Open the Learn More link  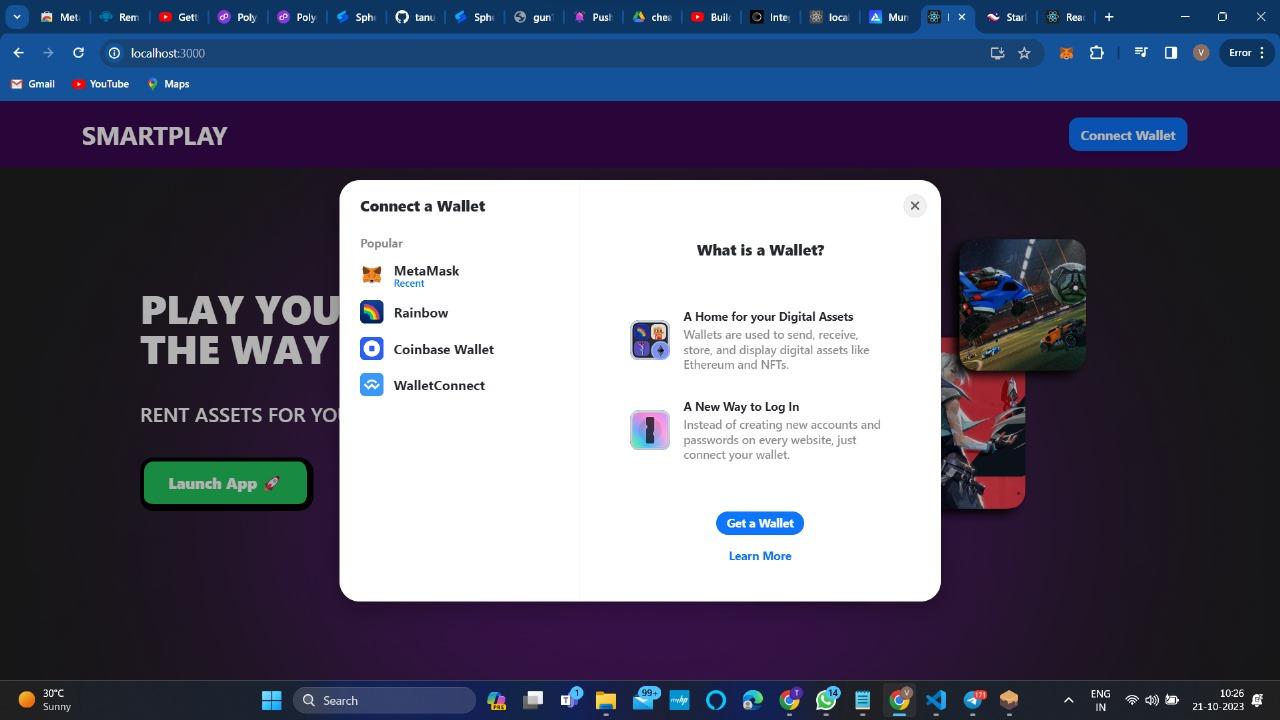tap(760, 556)
